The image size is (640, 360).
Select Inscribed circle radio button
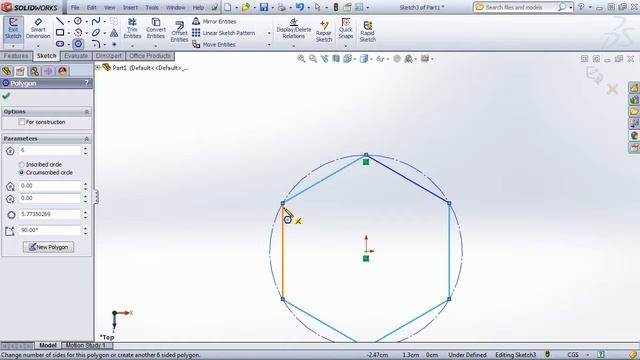click(x=22, y=164)
